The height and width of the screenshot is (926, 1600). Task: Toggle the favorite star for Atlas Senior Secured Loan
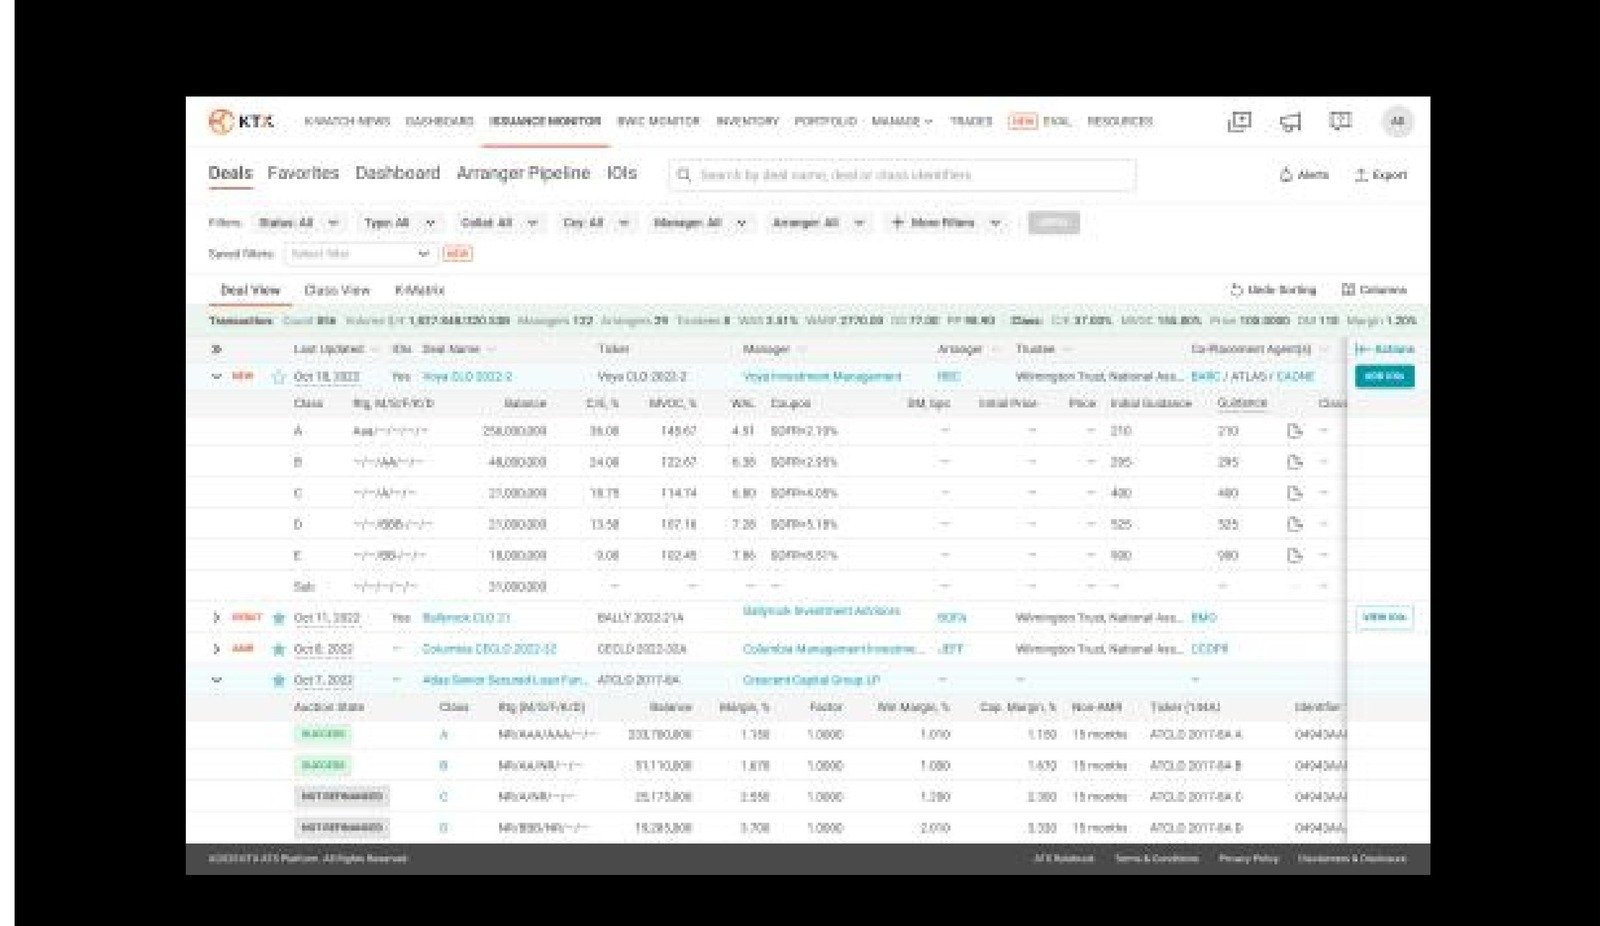(279, 680)
